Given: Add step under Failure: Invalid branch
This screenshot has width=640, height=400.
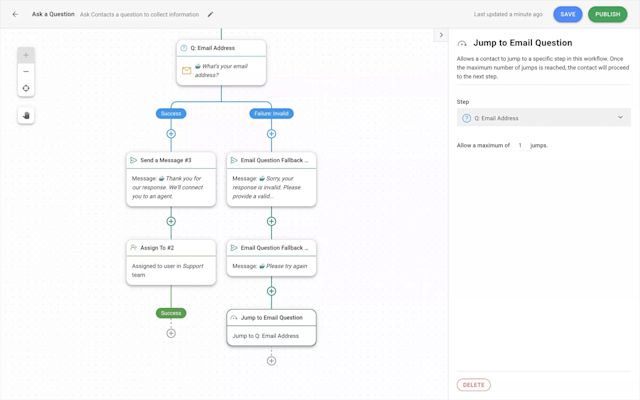Looking at the screenshot, I should point(271,133).
